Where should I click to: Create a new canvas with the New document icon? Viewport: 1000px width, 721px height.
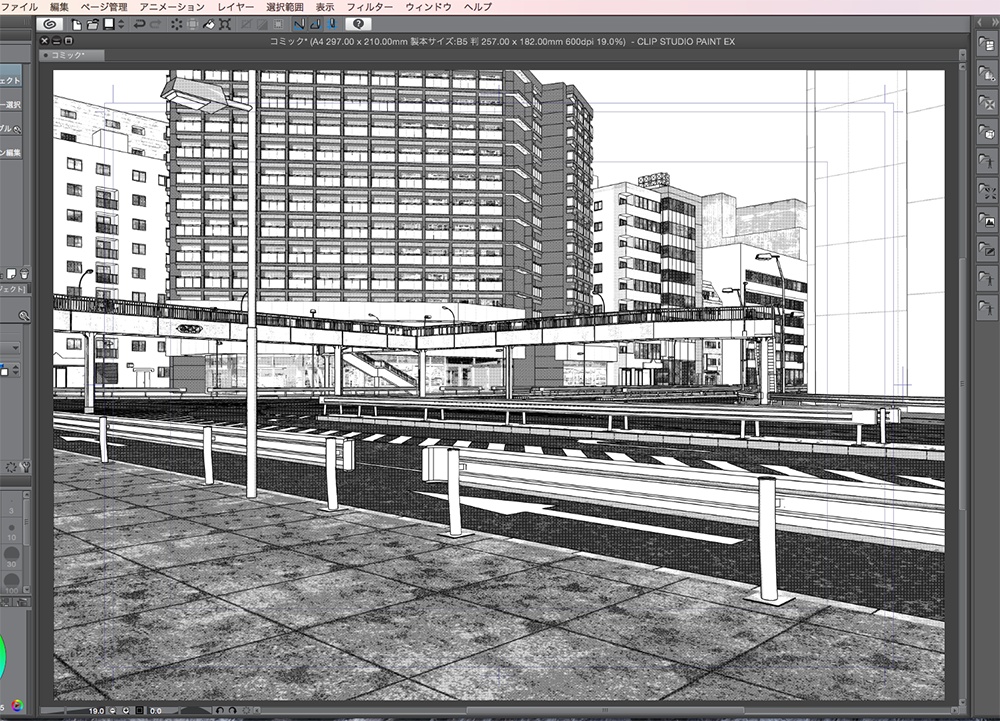(x=78, y=24)
